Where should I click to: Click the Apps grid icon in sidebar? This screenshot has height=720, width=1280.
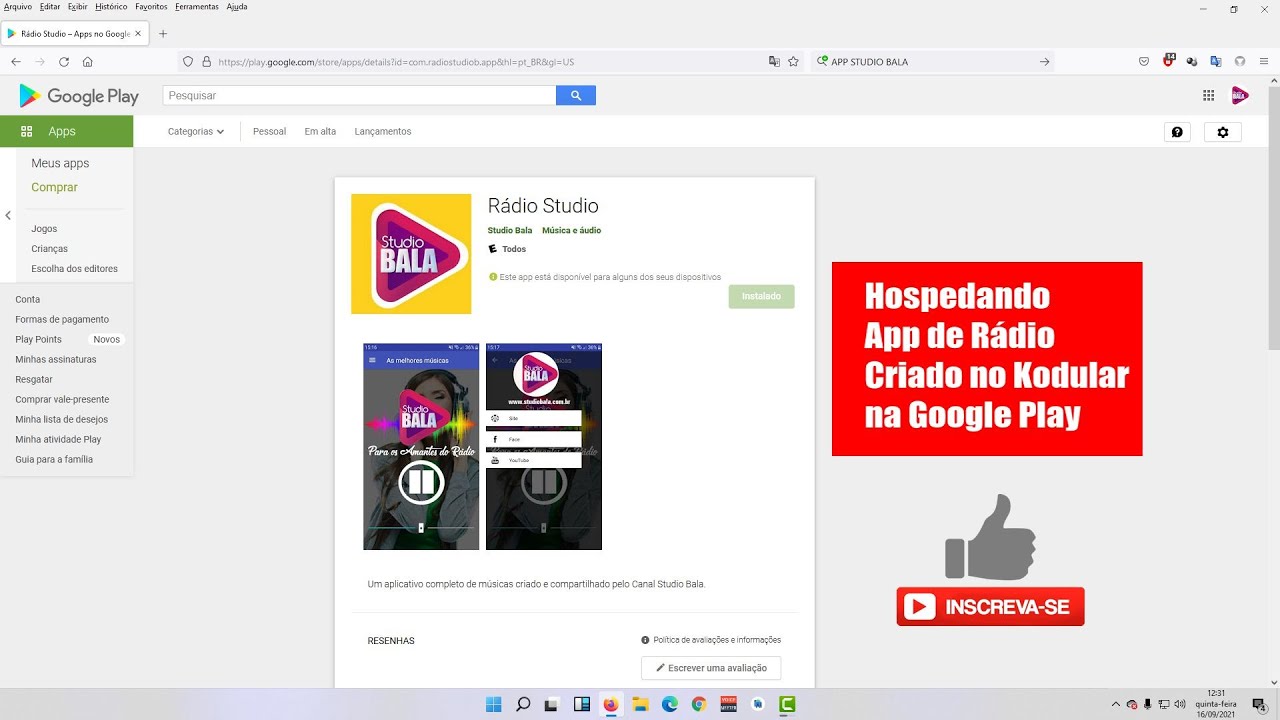click(27, 131)
